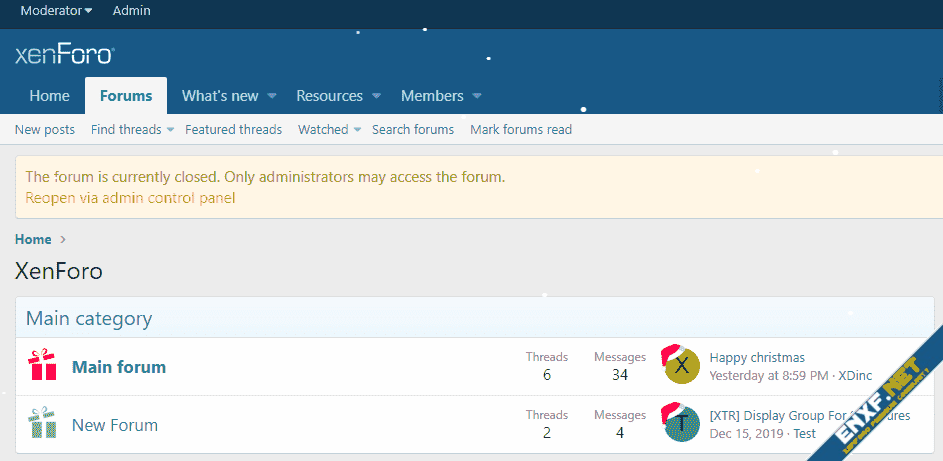This screenshot has height=461, width=943.
Task: Open the Admin link in top bar
Action: pos(132,11)
